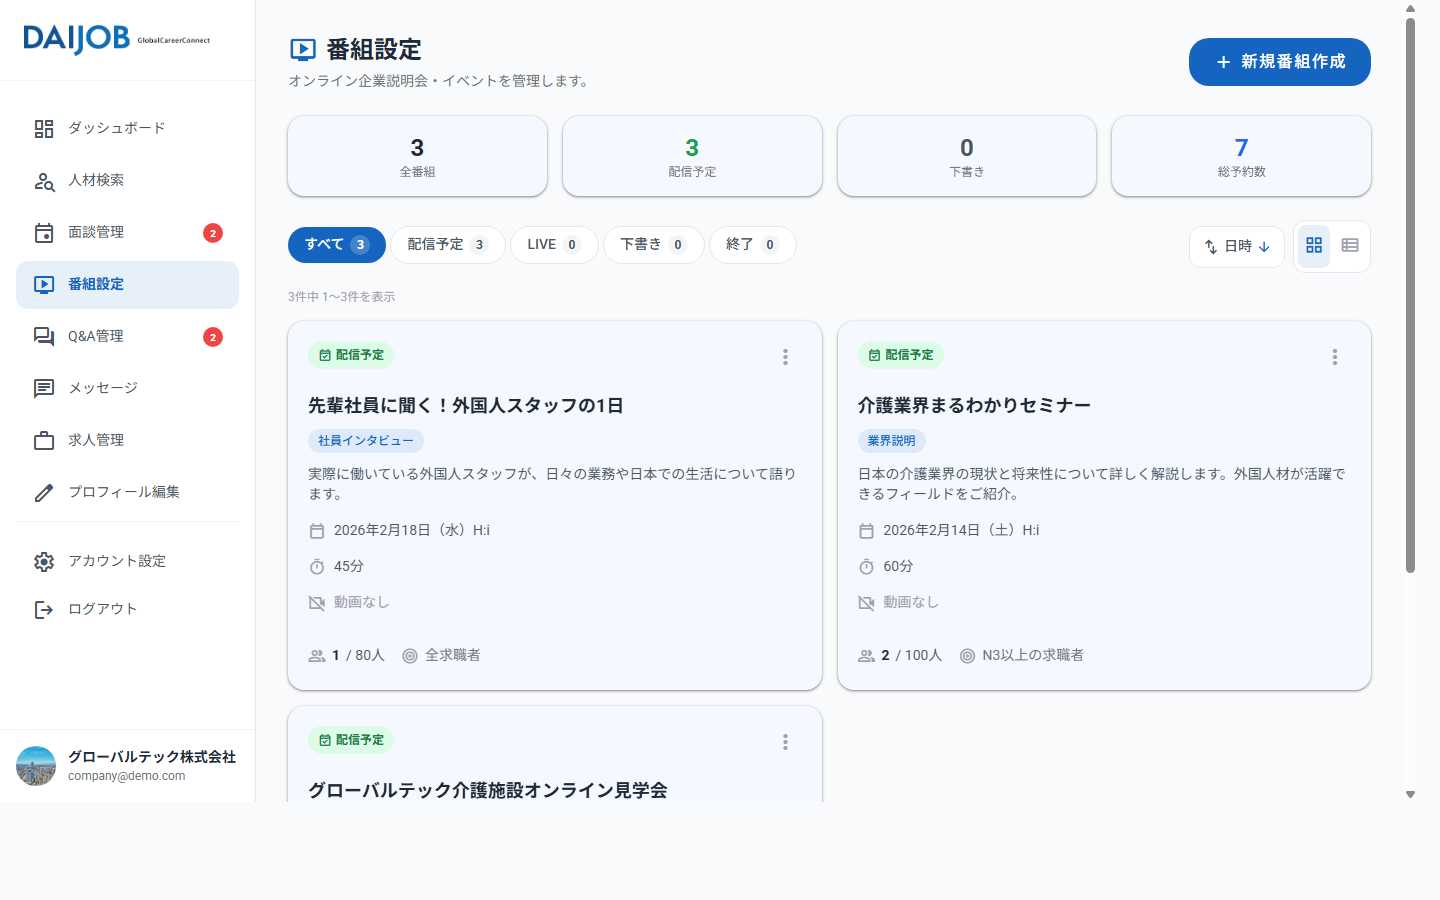Open the アカウント設定 gear icon
1440x900 pixels.
[44, 562]
